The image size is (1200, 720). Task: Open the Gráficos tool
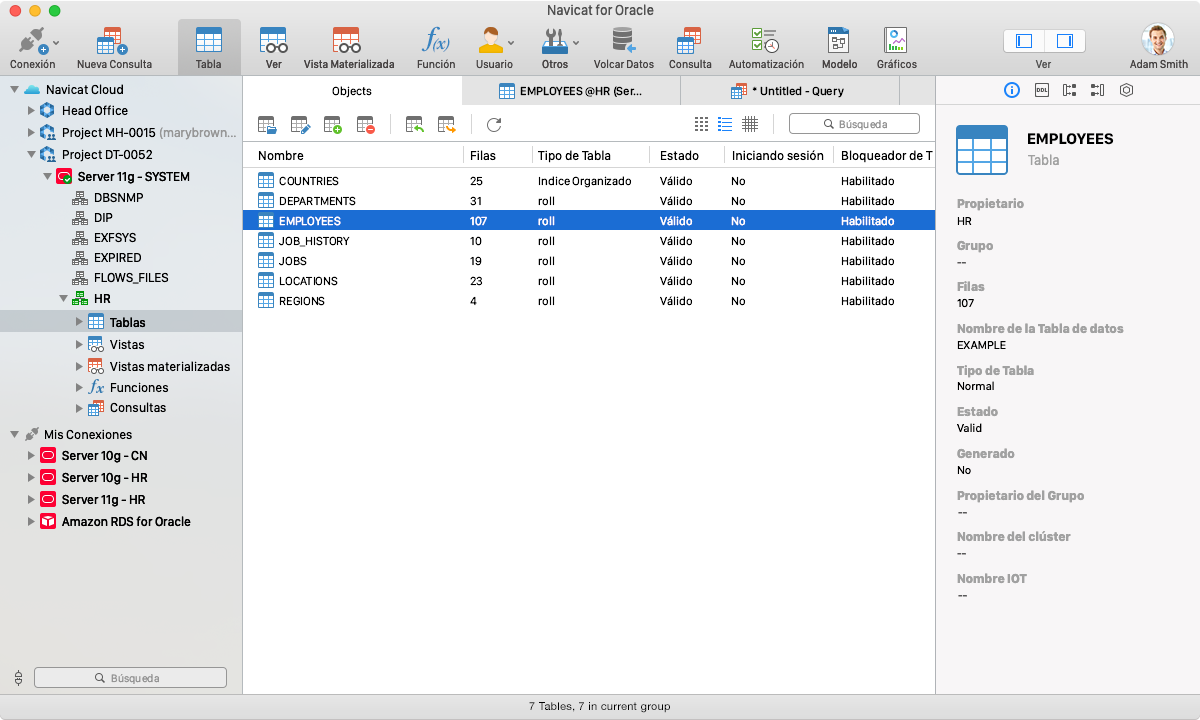coord(895,45)
